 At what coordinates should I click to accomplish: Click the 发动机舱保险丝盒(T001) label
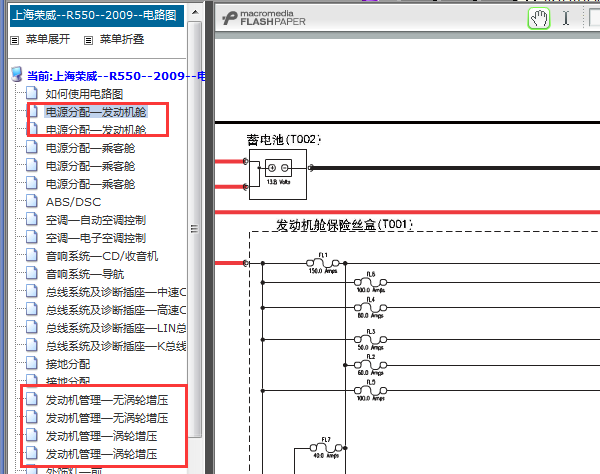[344, 225]
